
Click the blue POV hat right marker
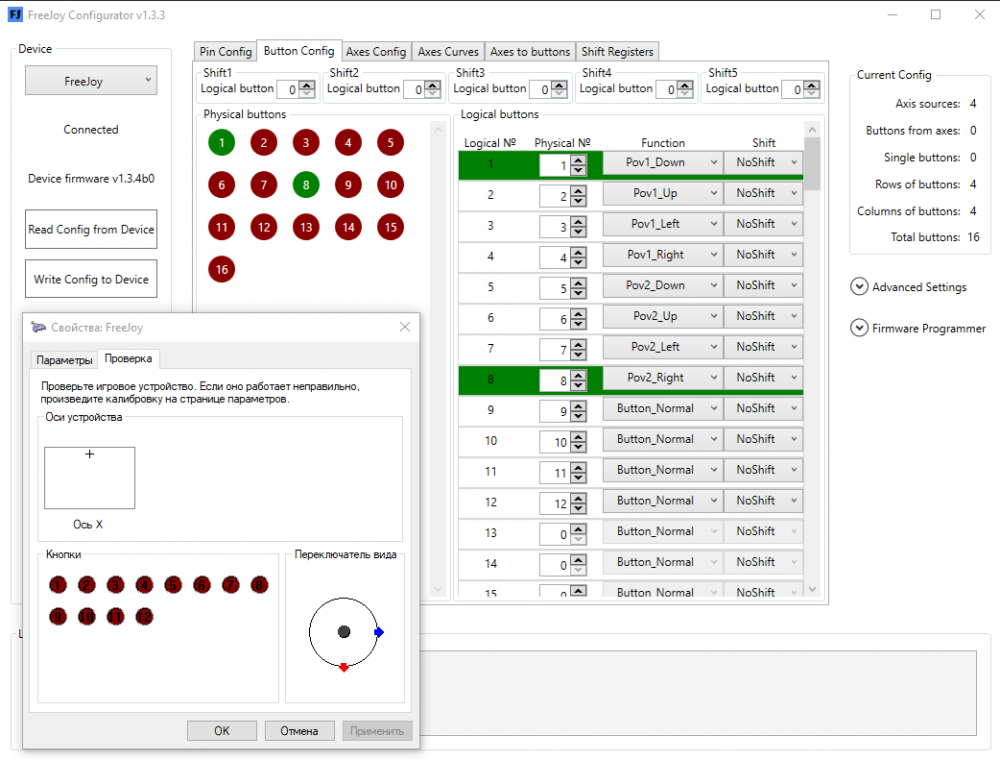[379, 632]
